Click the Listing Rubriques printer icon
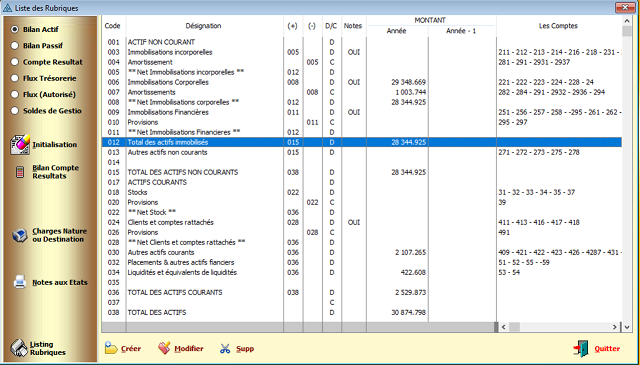 19,348
